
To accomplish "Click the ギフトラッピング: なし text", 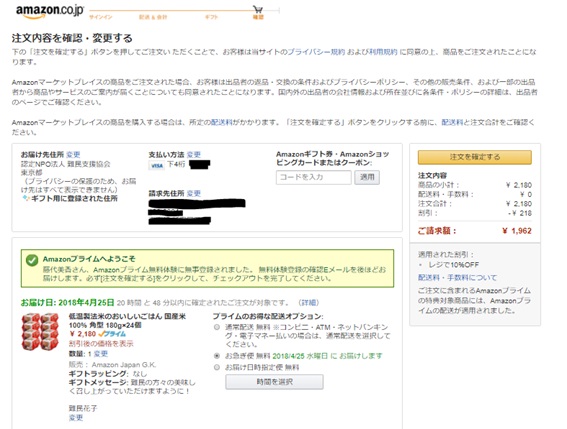I will click(108, 373).
